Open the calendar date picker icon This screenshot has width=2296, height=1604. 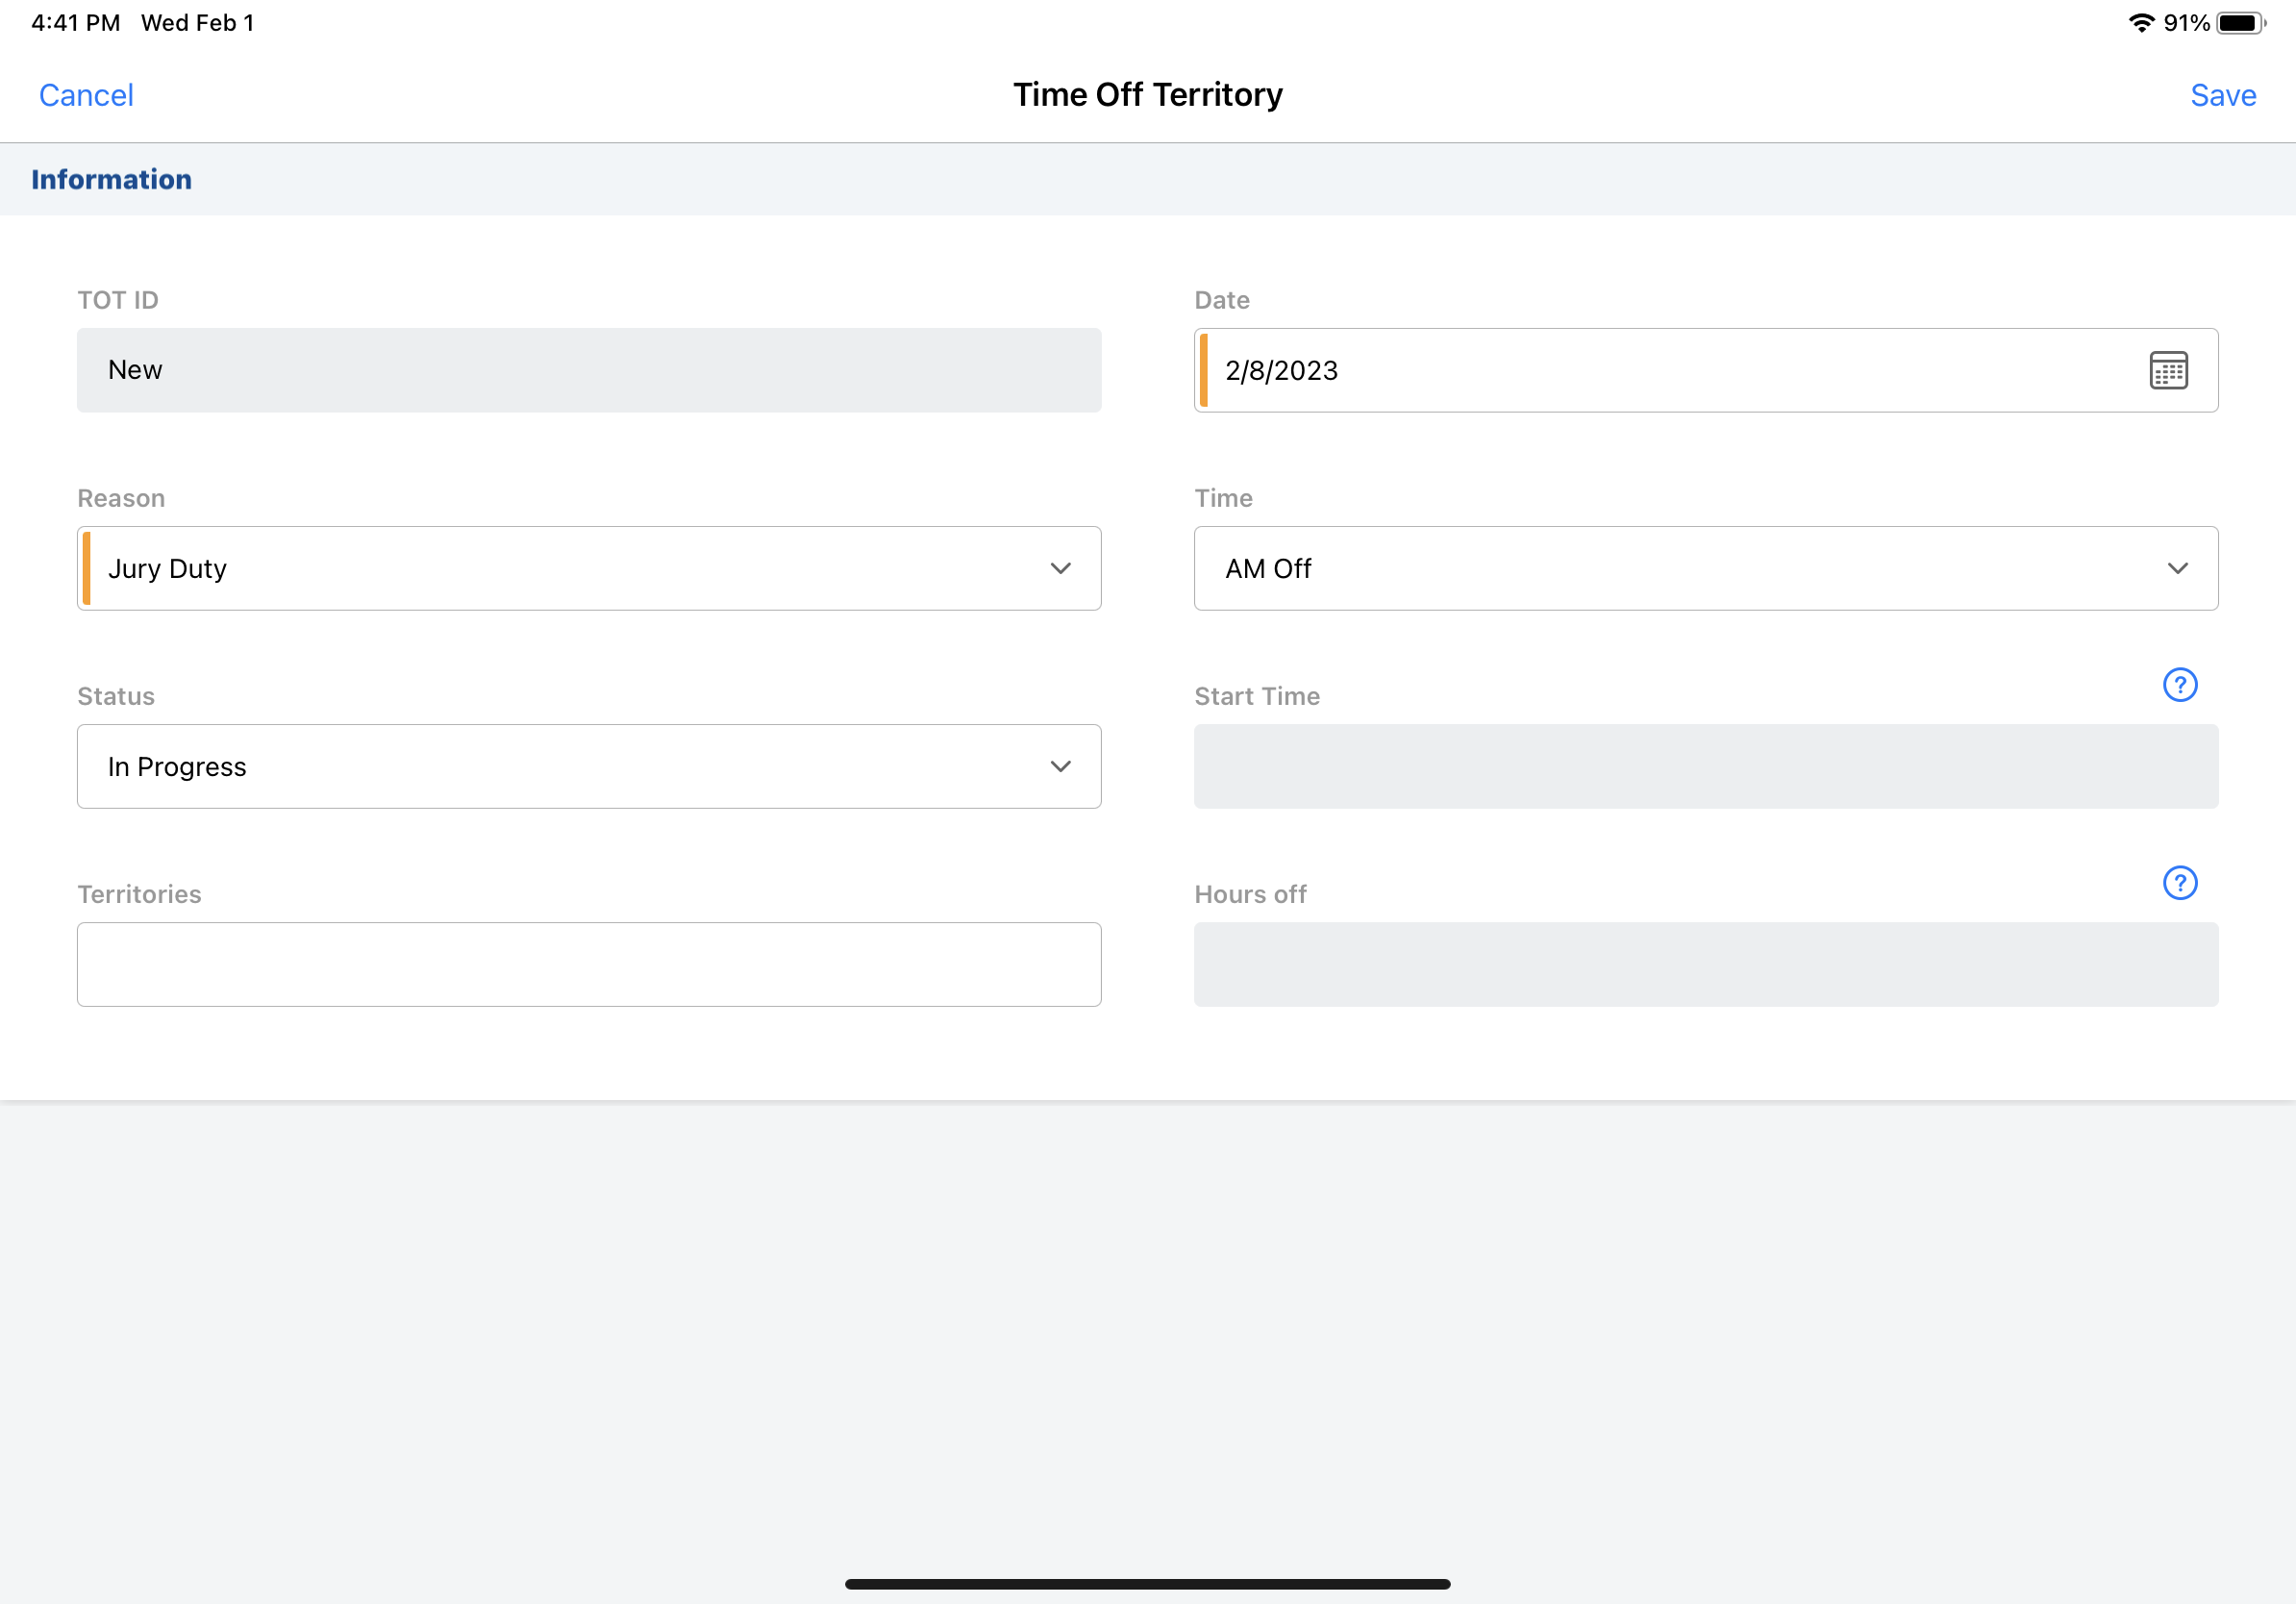tap(2168, 370)
